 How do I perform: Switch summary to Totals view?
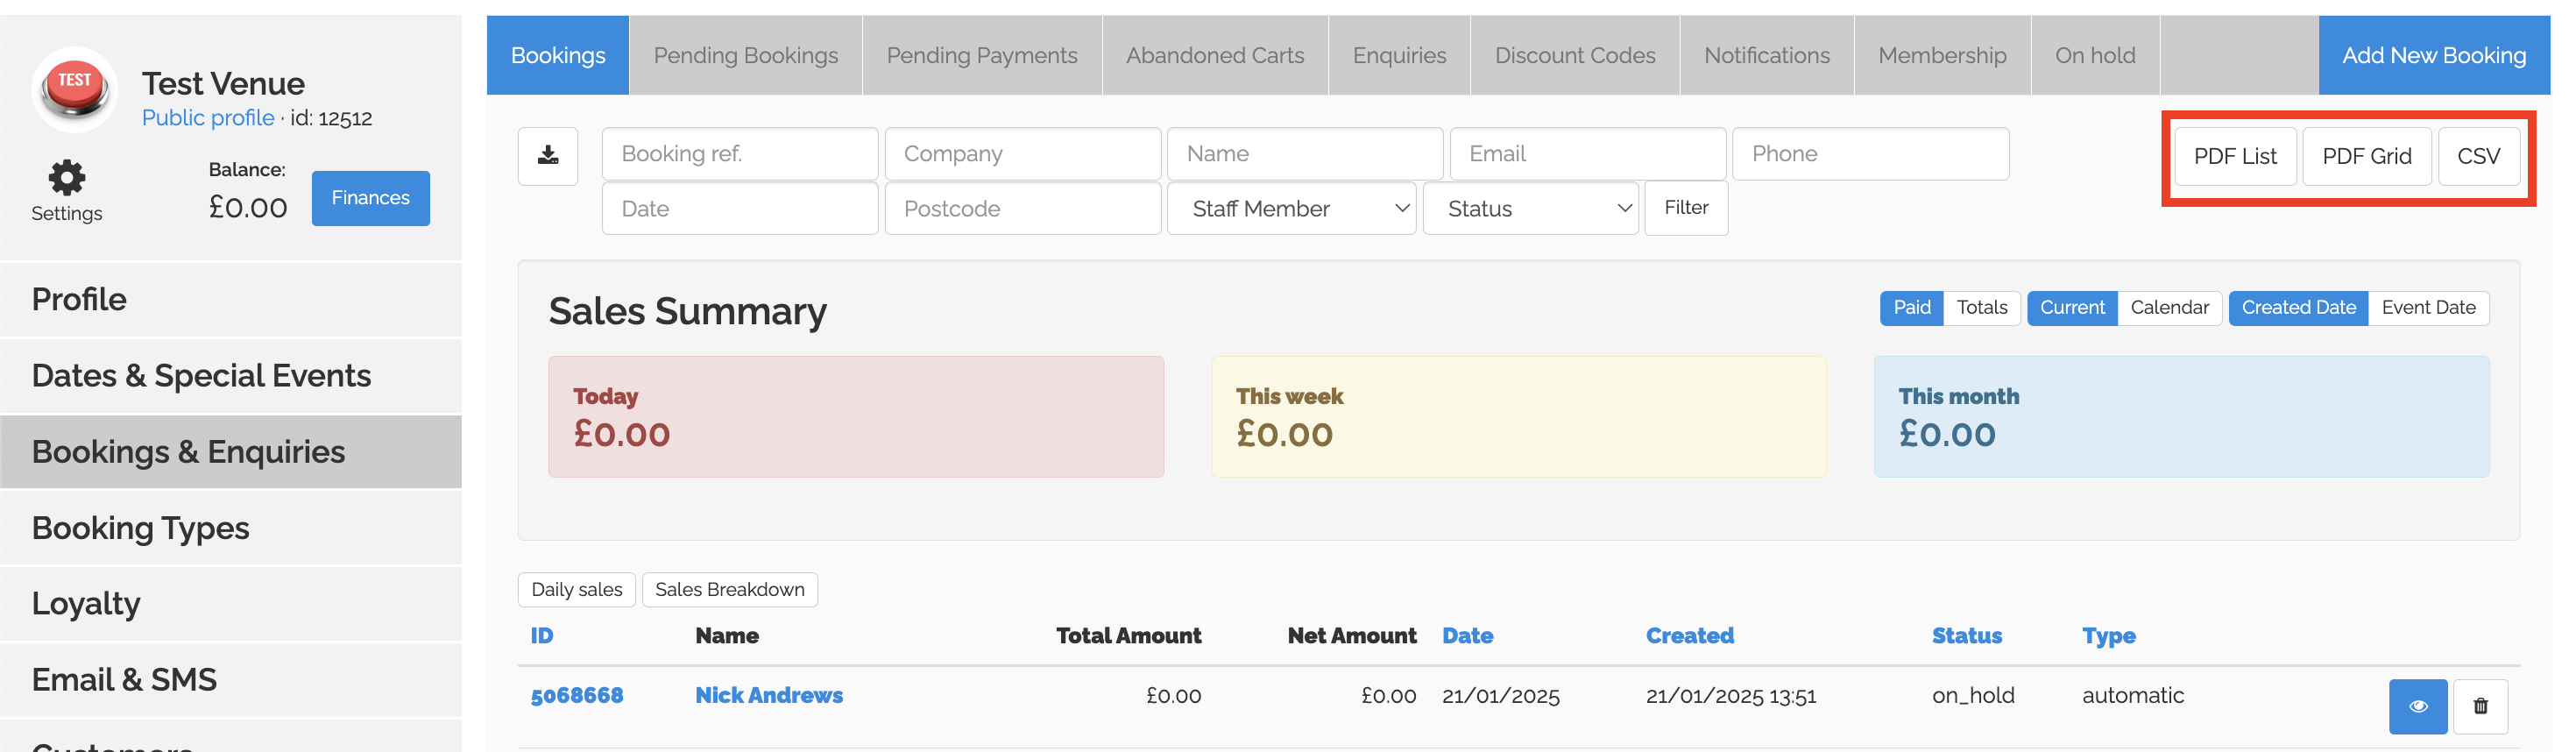click(x=1981, y=308)
